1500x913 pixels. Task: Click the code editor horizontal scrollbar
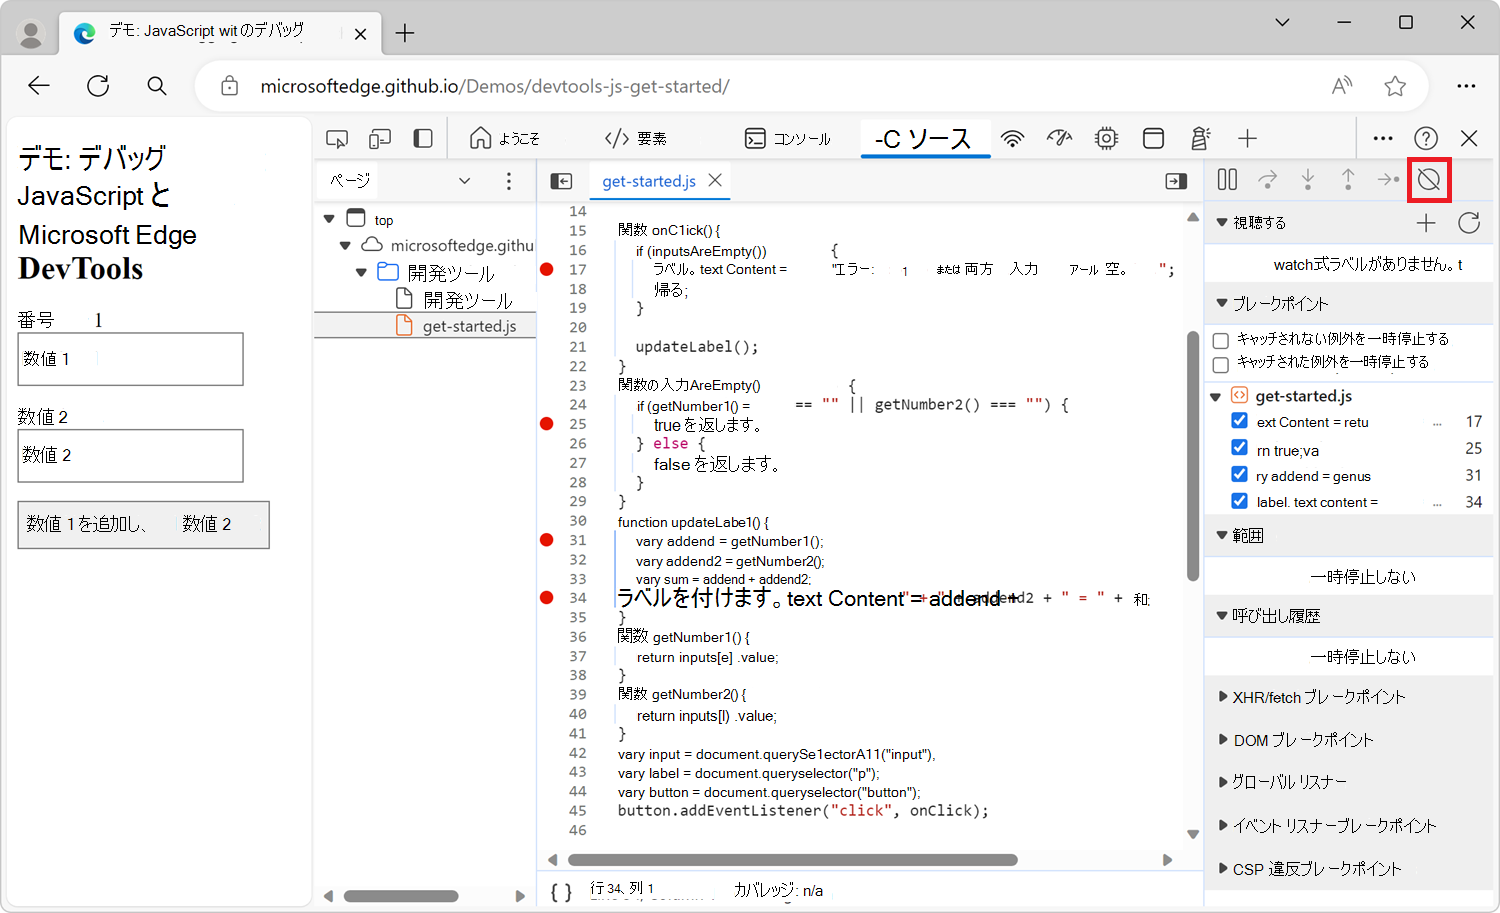click(x=792, y=860)
